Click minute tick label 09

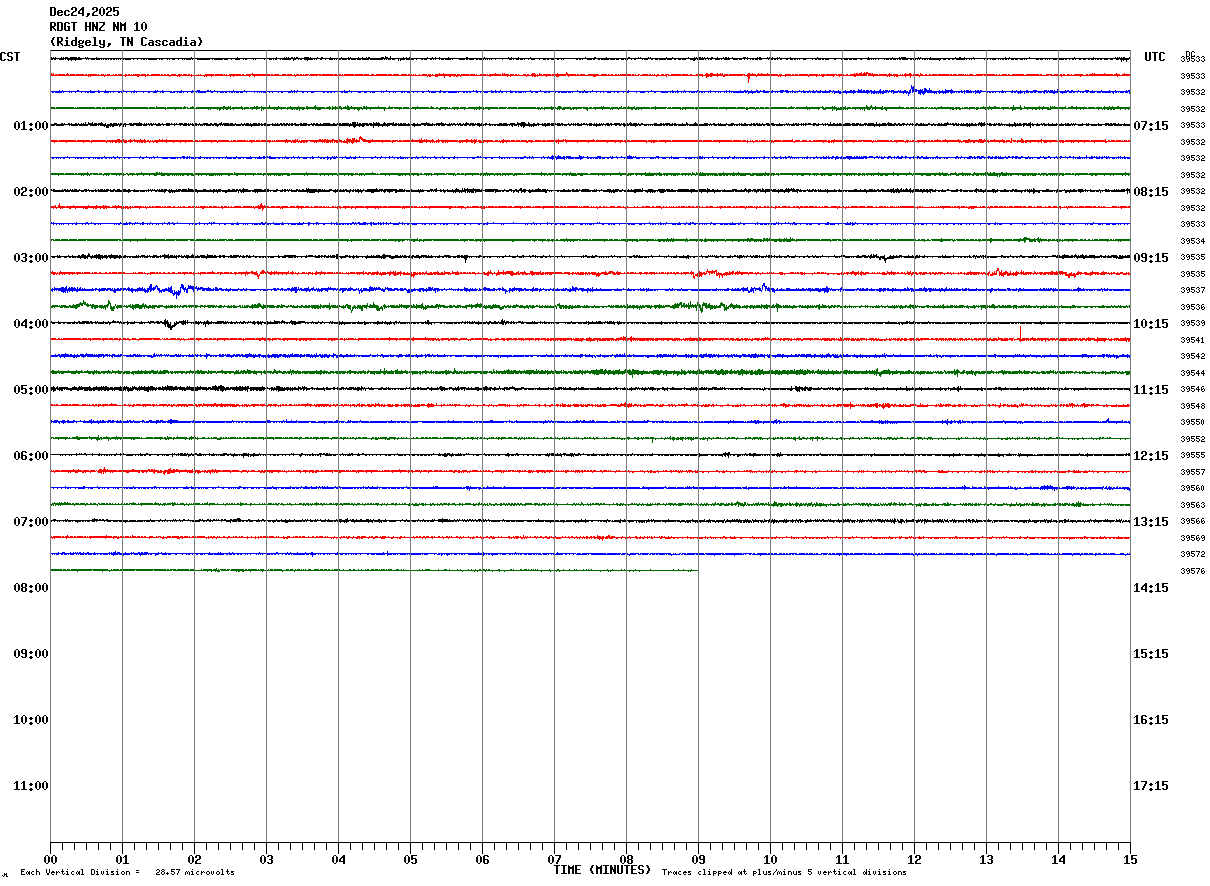(698, 859)
